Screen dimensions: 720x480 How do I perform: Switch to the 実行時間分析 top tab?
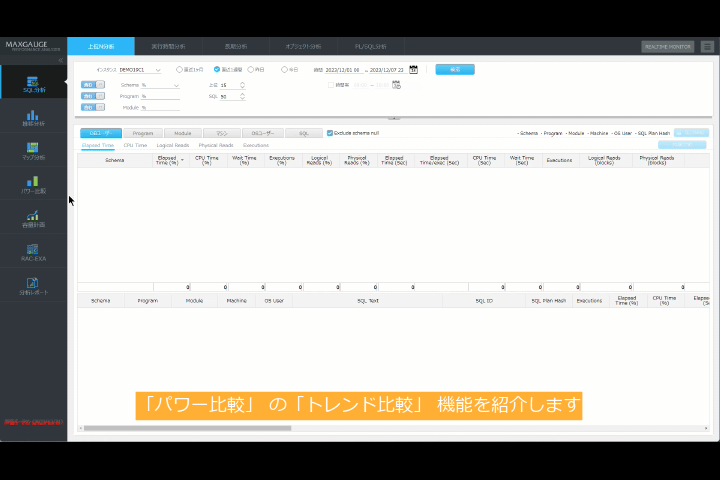pyautogui.click(x=169, y=46)
